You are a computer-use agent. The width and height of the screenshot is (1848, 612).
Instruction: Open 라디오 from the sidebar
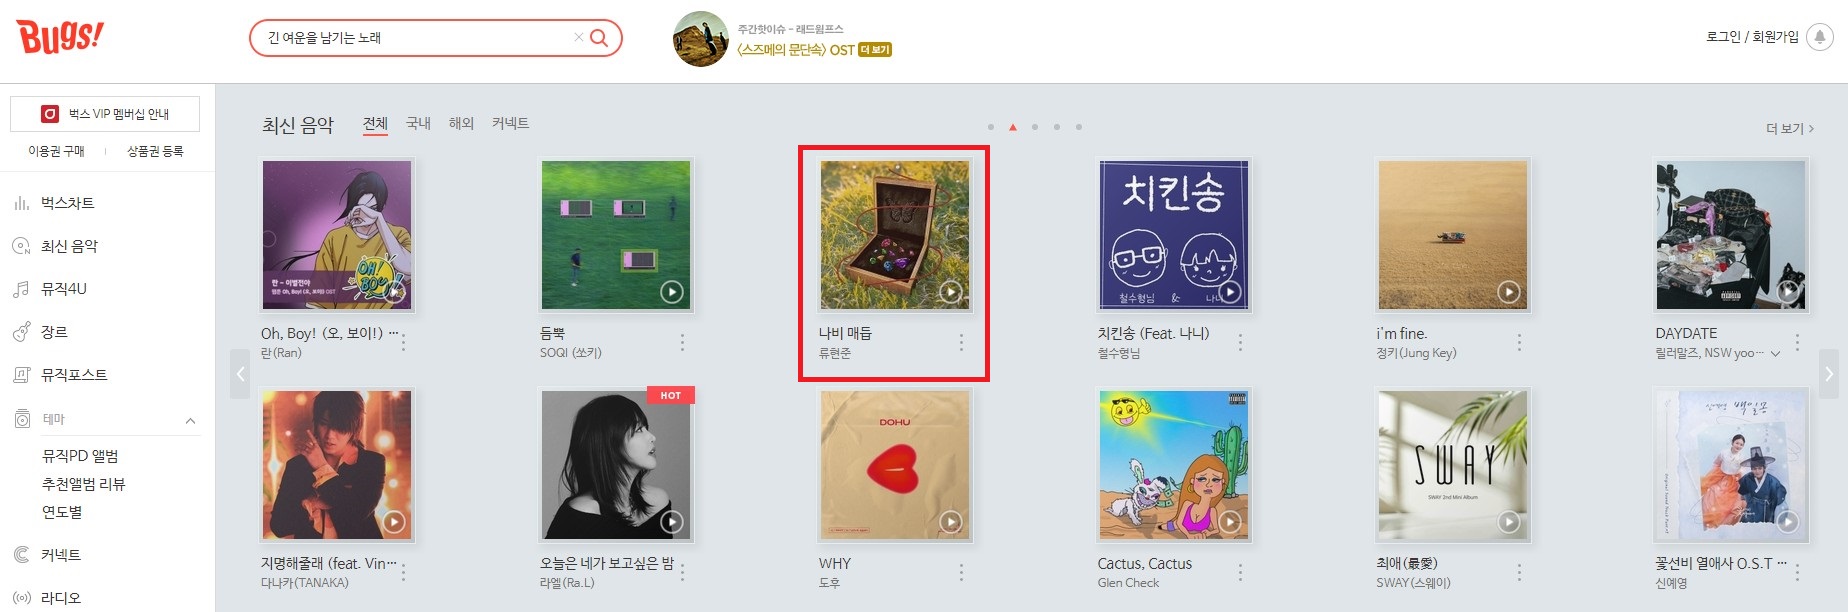click(x=61, y=598)
